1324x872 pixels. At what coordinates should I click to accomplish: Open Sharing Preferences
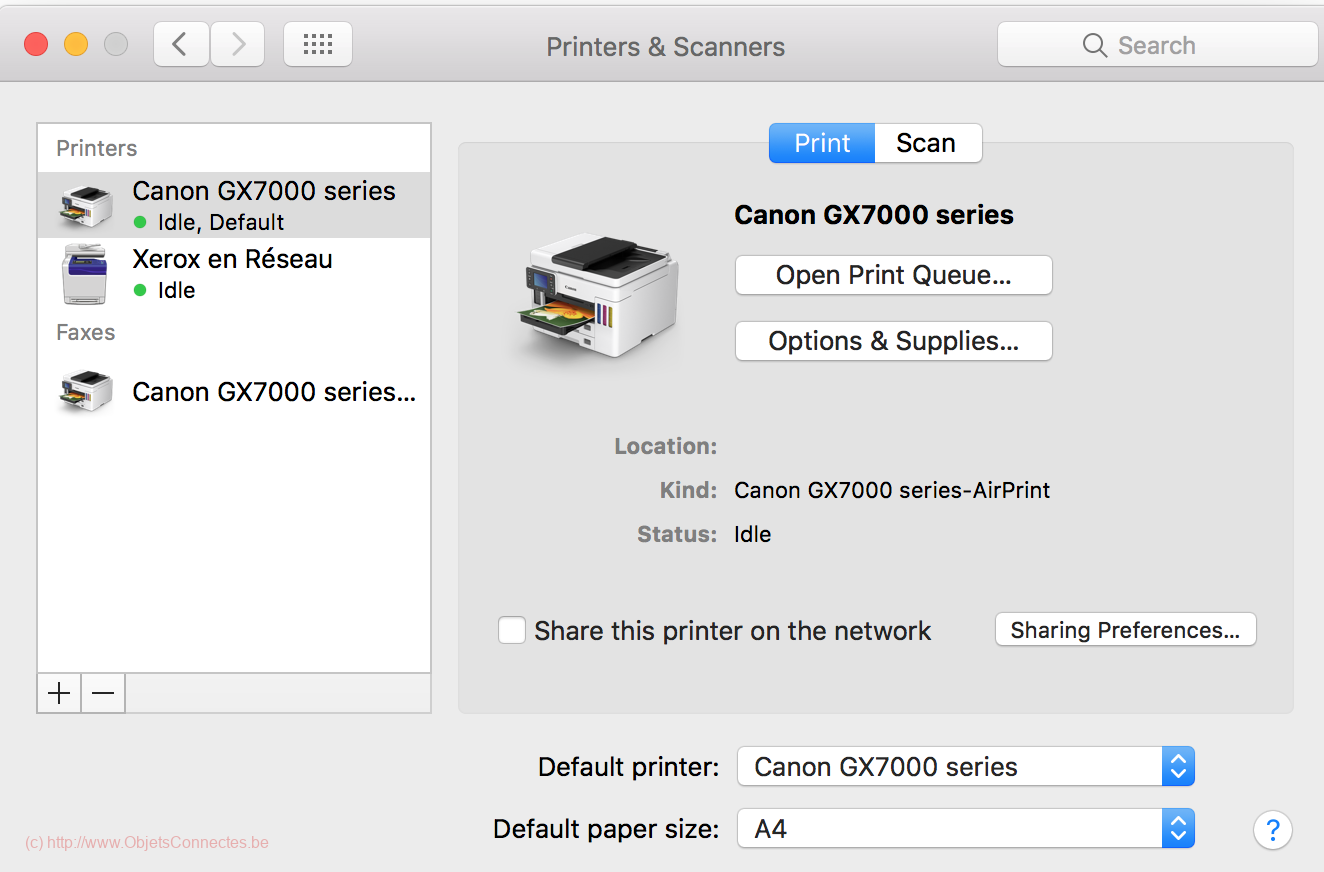[x=1125, y=630]
